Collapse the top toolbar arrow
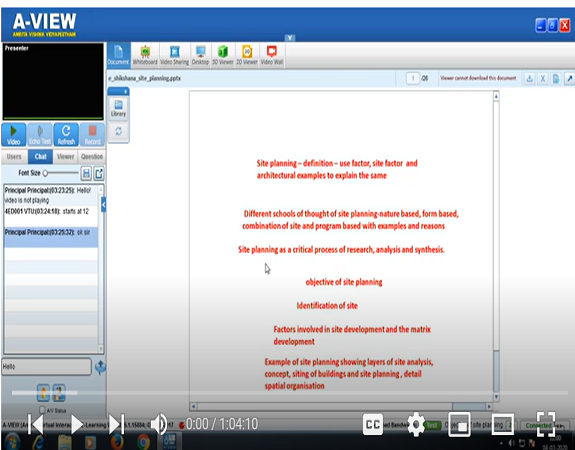 point(290,38)
